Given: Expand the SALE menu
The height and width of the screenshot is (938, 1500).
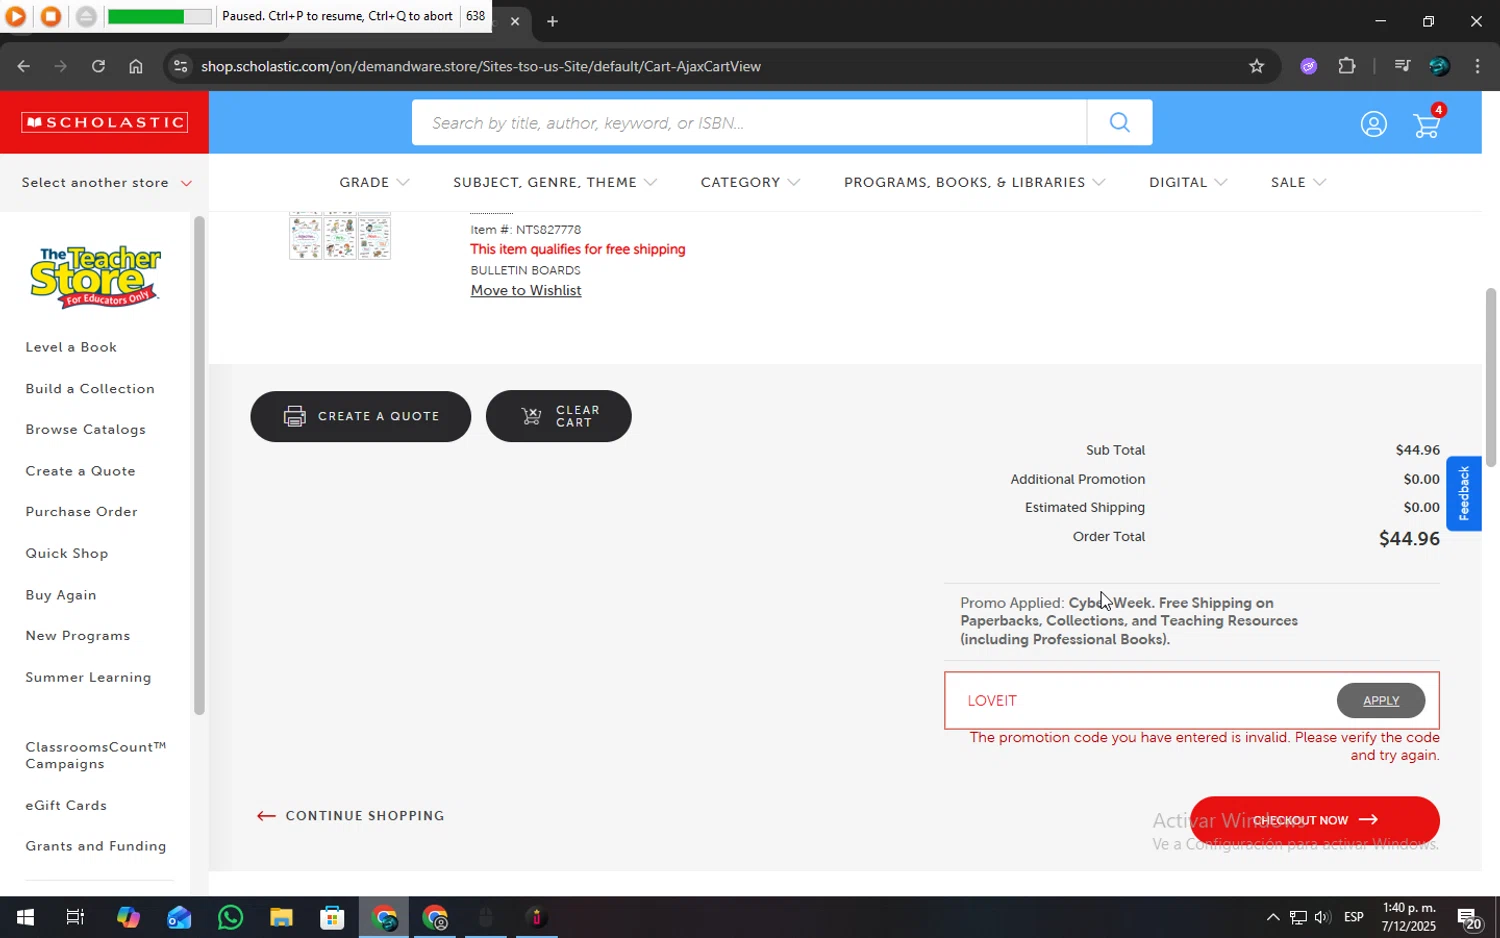Looking at the screenshot, I should (1298, 182).
